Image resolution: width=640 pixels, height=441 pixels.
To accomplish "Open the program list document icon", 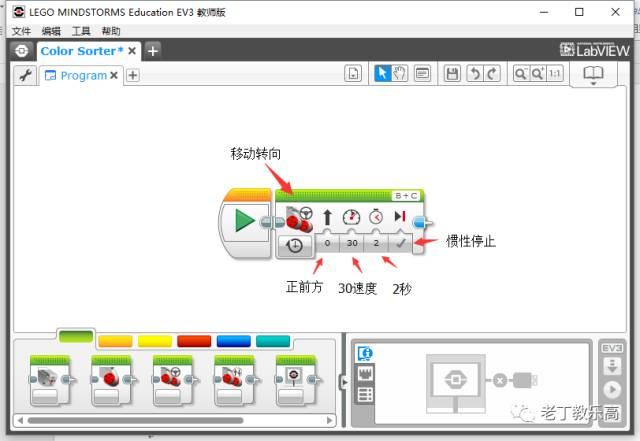I will pyautogui.click(x=353, y=74).
